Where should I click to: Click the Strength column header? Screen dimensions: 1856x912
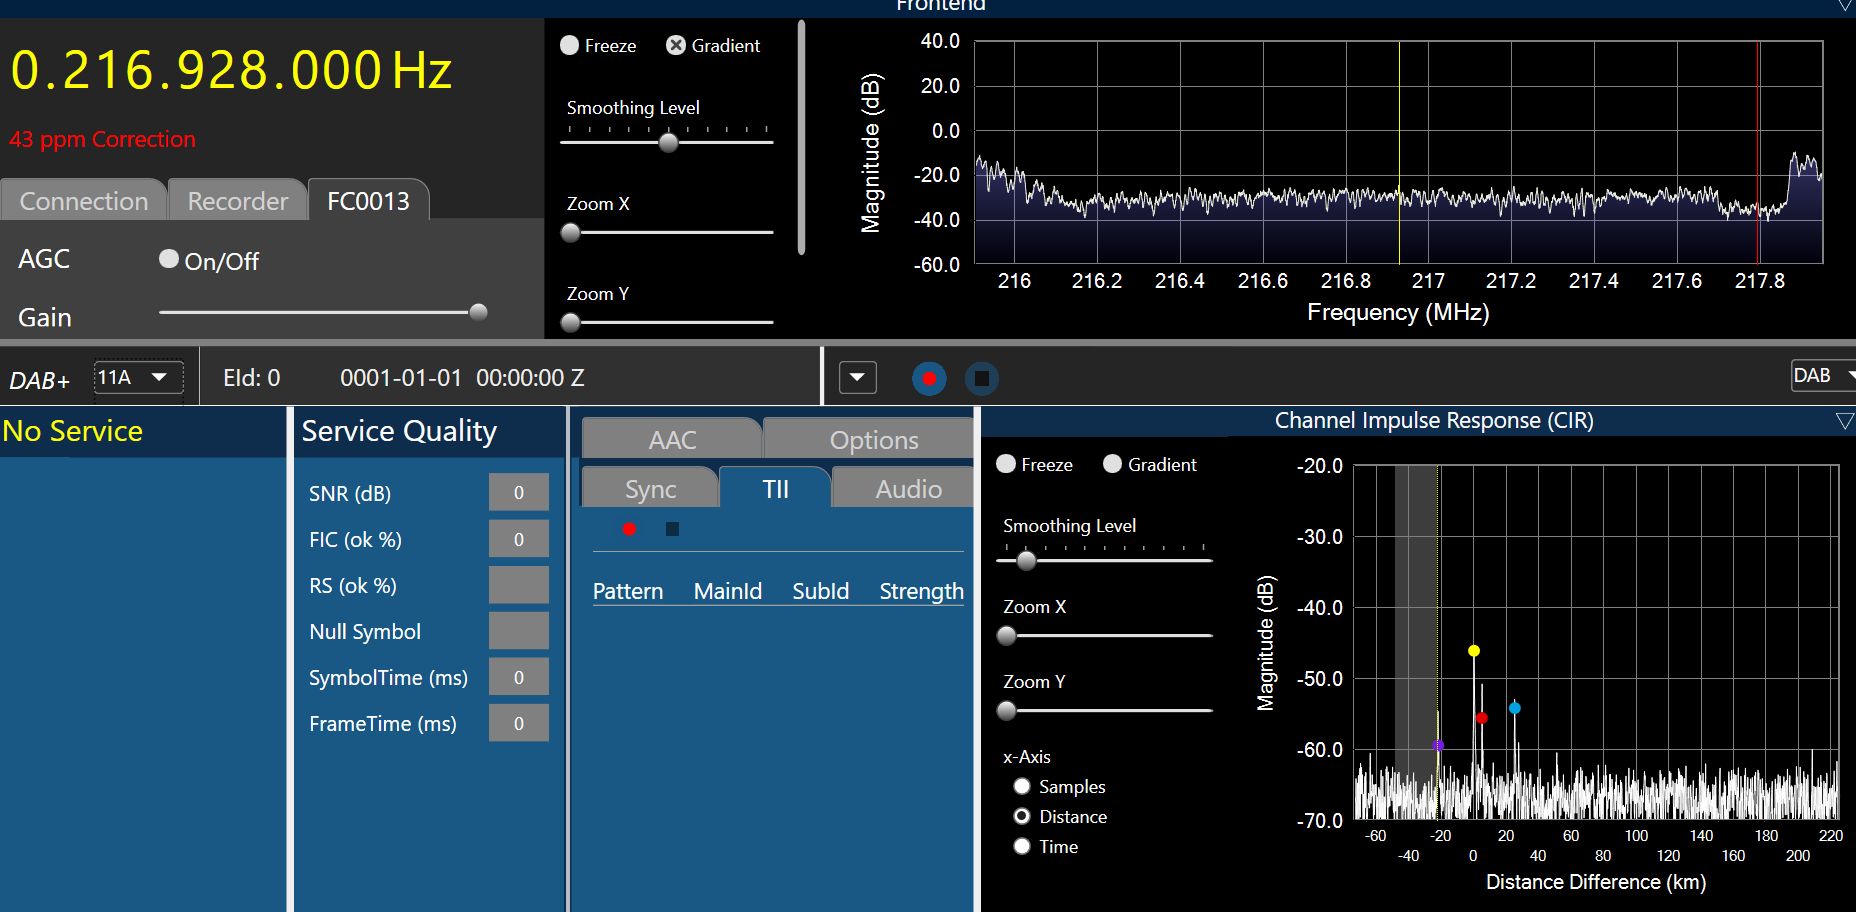tap(921, 591)
